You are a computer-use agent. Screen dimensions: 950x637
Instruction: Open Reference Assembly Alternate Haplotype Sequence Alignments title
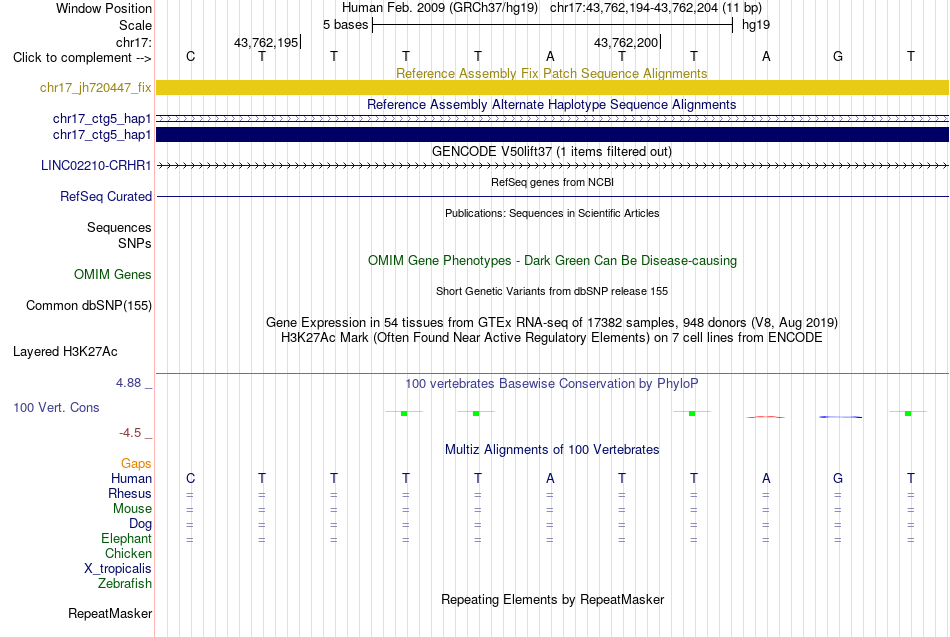552,104
